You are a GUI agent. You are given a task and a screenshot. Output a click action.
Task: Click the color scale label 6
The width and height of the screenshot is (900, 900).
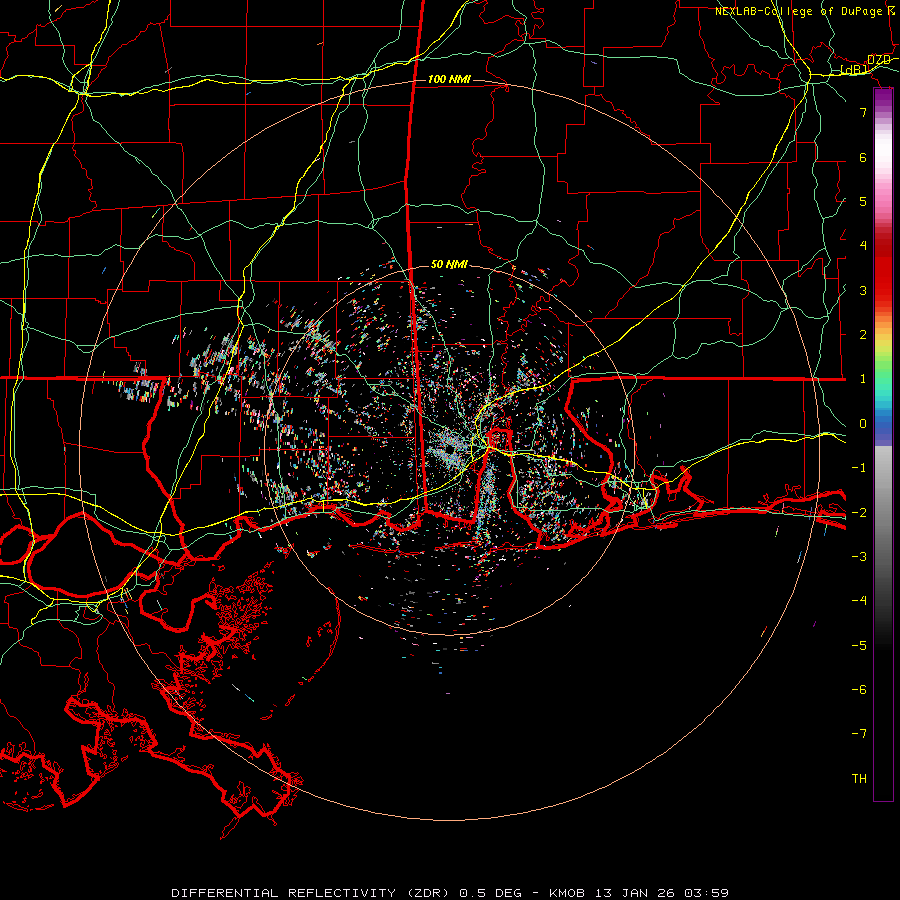click(x=863, y=157)
